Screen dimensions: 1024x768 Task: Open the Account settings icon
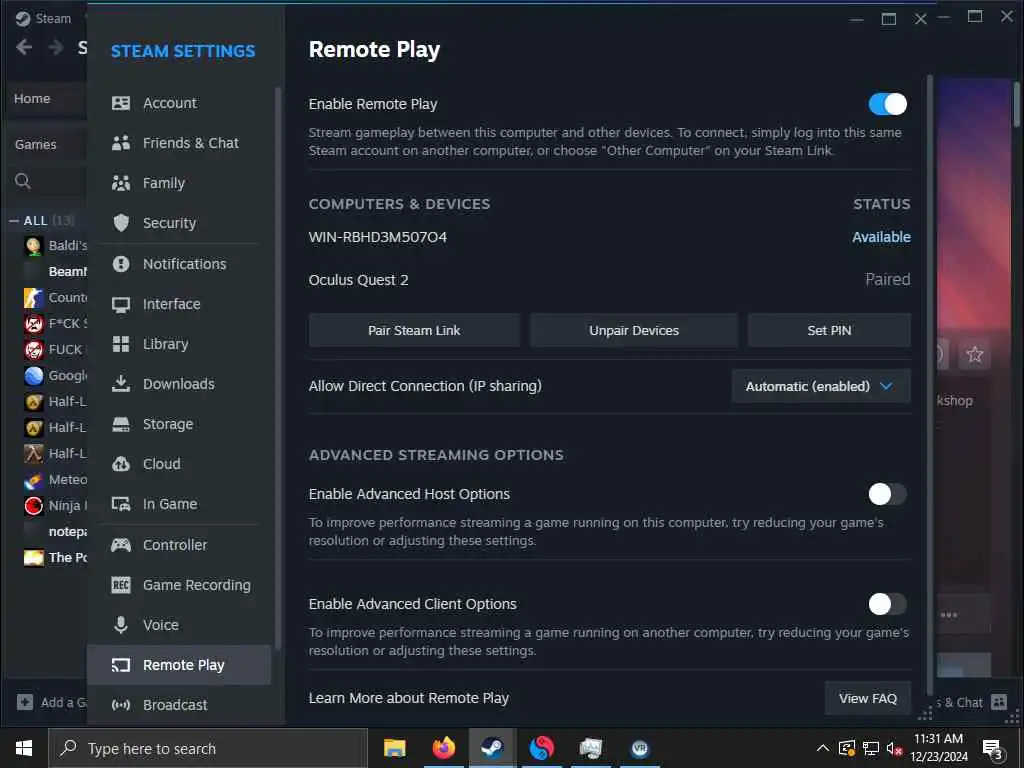coord(121,103)
